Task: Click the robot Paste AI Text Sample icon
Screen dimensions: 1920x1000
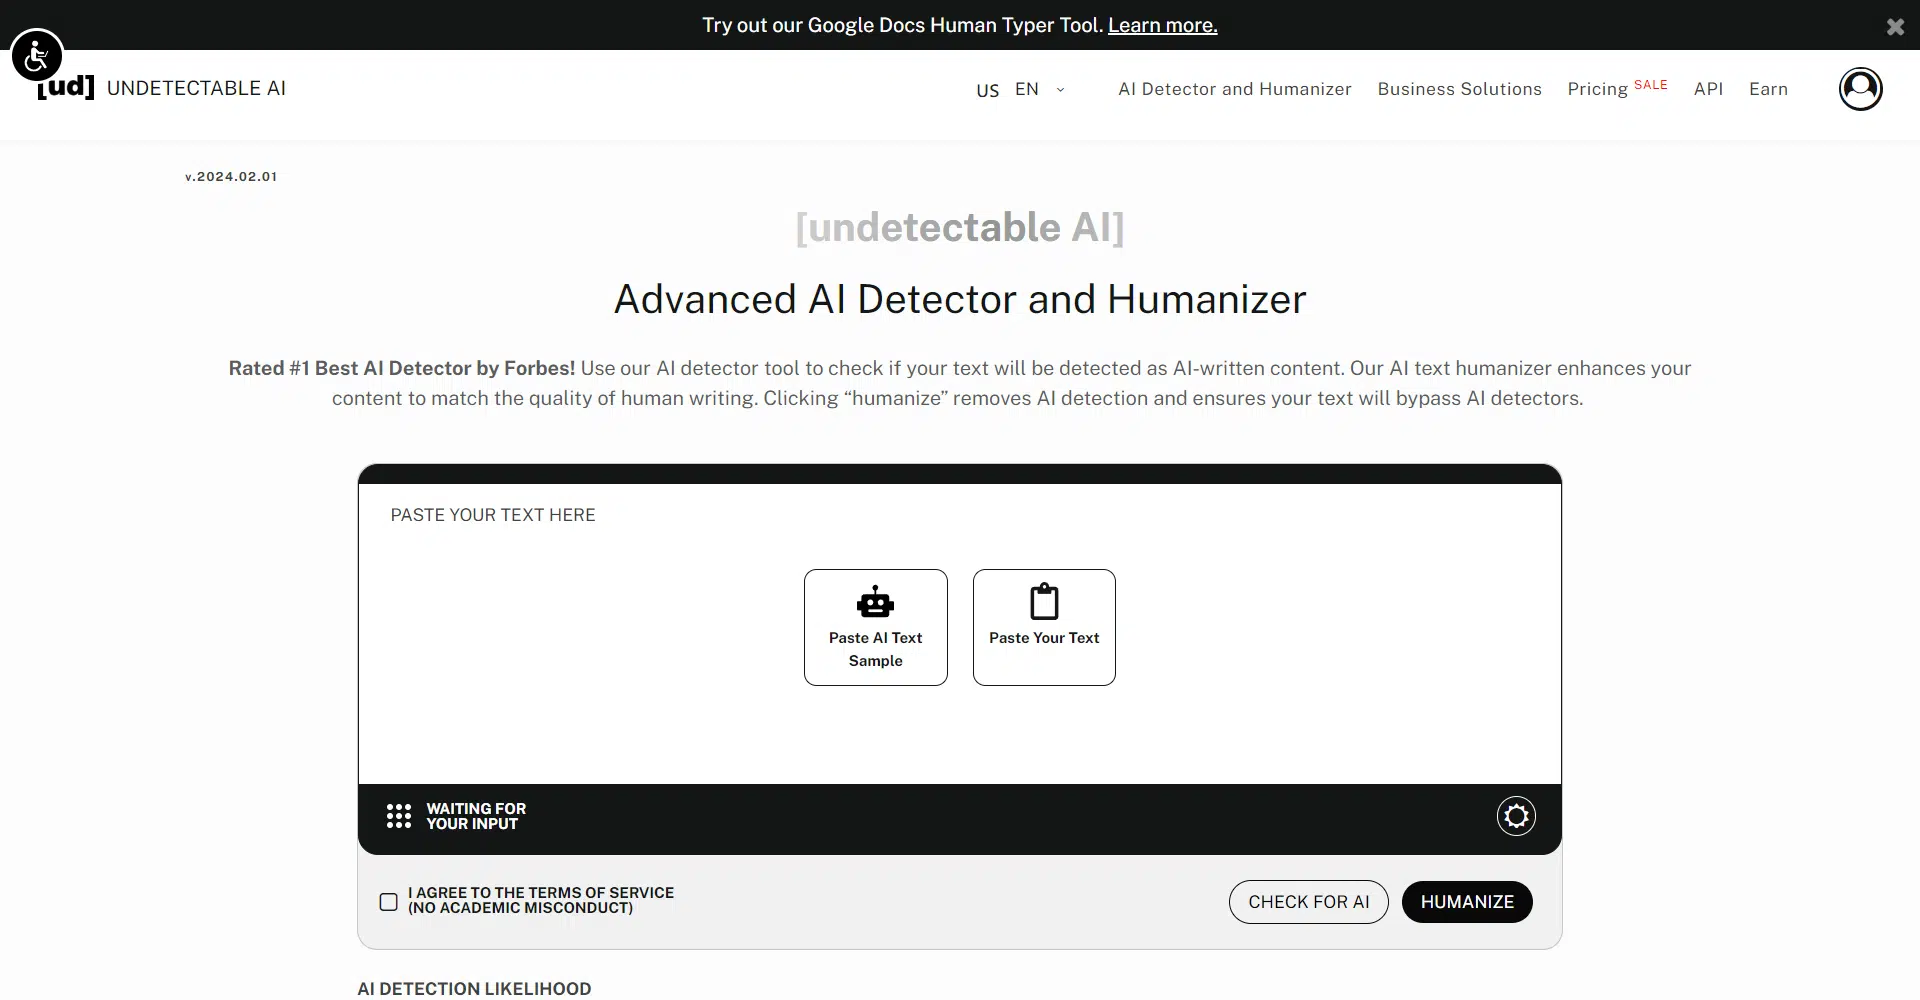Action: pyautogui.click(x=875, y=603)
